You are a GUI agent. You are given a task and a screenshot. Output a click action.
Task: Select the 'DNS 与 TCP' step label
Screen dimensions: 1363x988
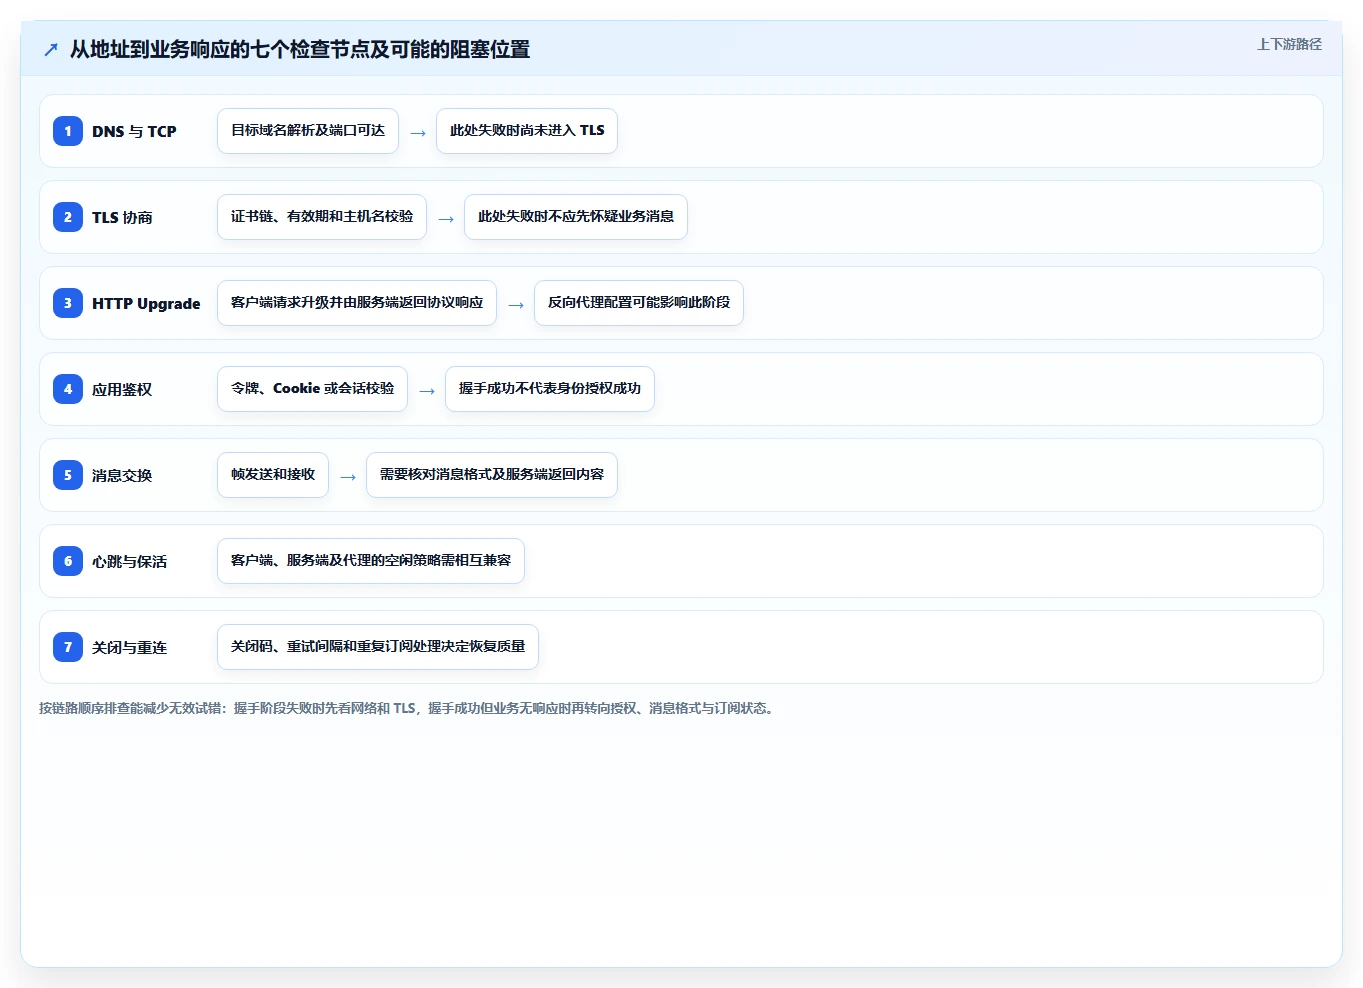click(134, 131)
